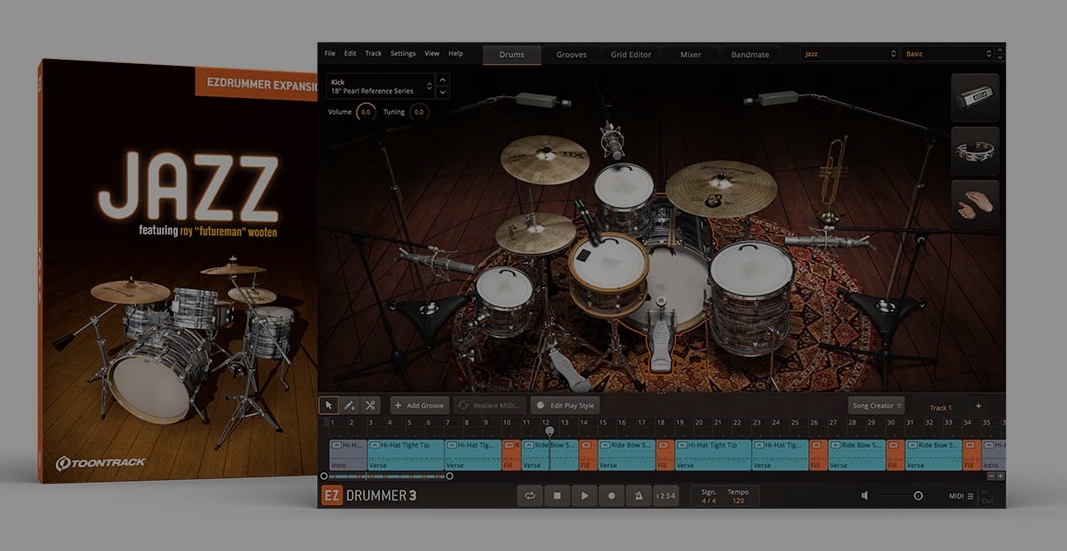The height and width of the screenshot is (551, 1067).
Task: Click the speaker volume icon
Action: pyautogui.click(x=865, y=496)
